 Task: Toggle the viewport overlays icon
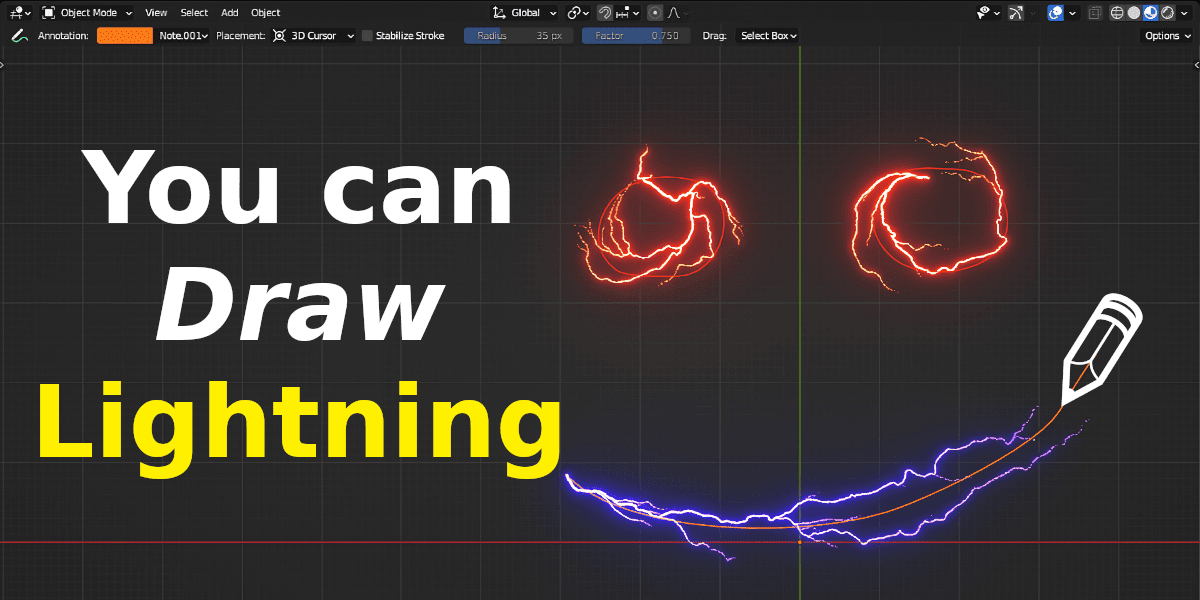pos(1056,13)
